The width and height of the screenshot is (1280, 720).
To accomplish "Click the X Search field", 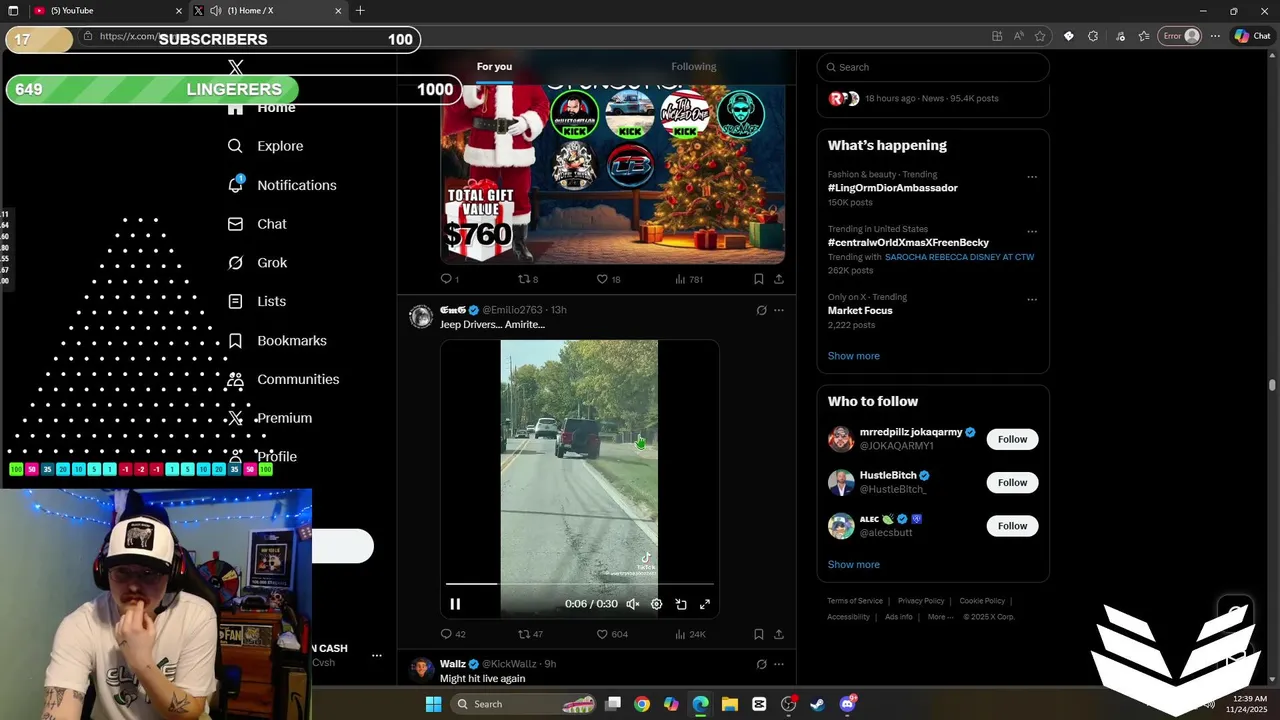I will 933,67.
